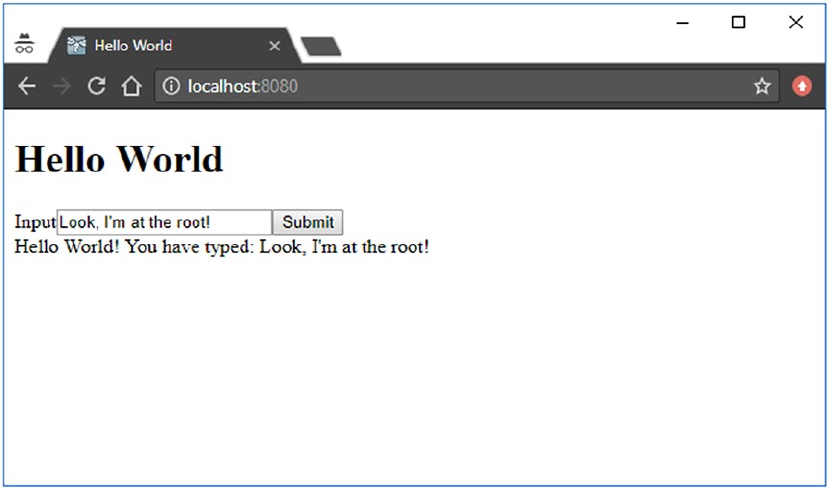
Task: Close the Hello World tab
Action: [x=274, y=46]
